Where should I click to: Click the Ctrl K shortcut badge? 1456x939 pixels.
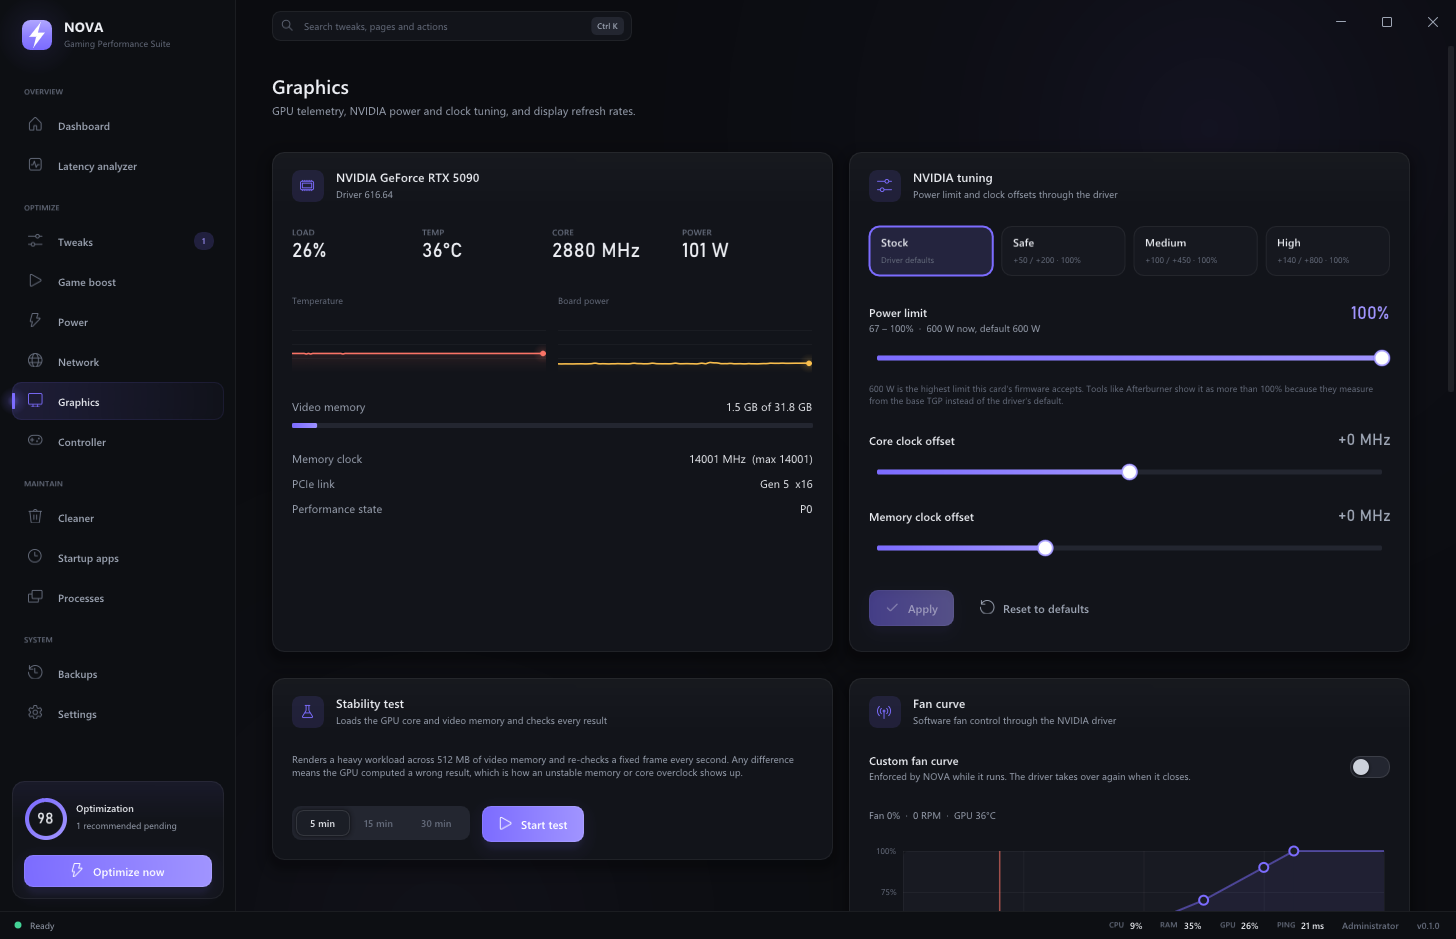click(607, 26)
